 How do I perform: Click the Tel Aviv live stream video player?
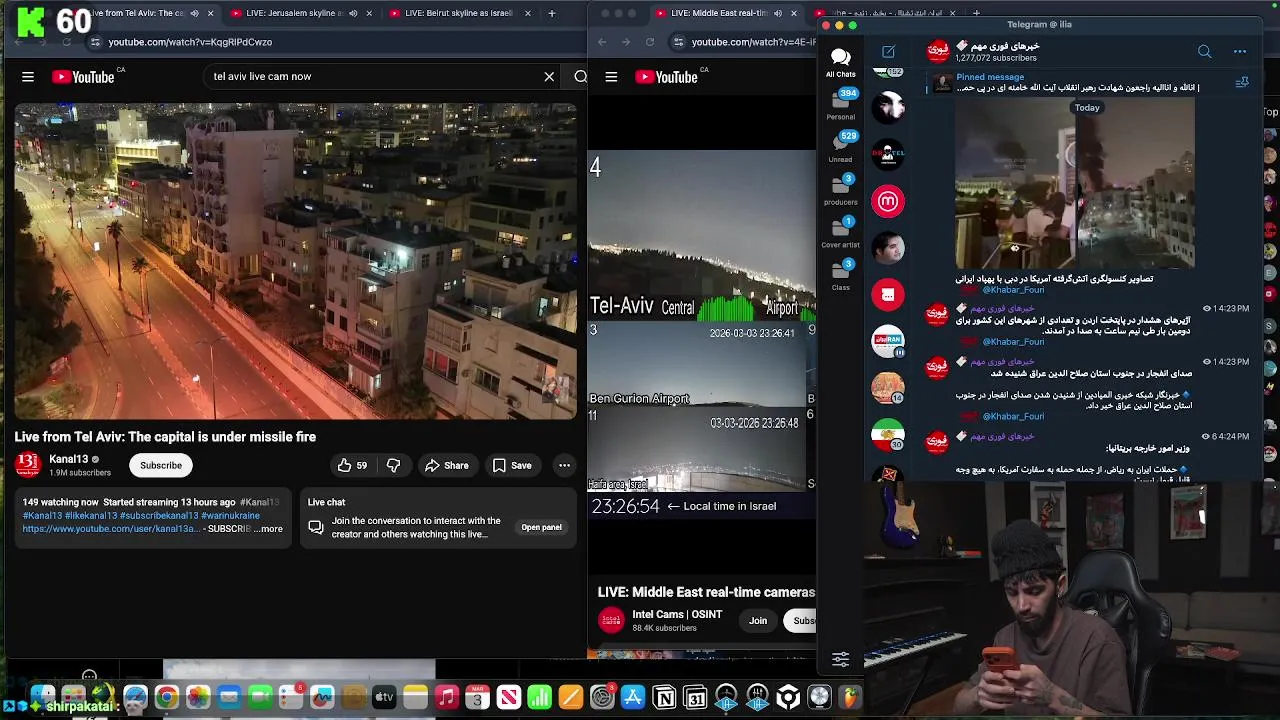(x=295, y=261)
